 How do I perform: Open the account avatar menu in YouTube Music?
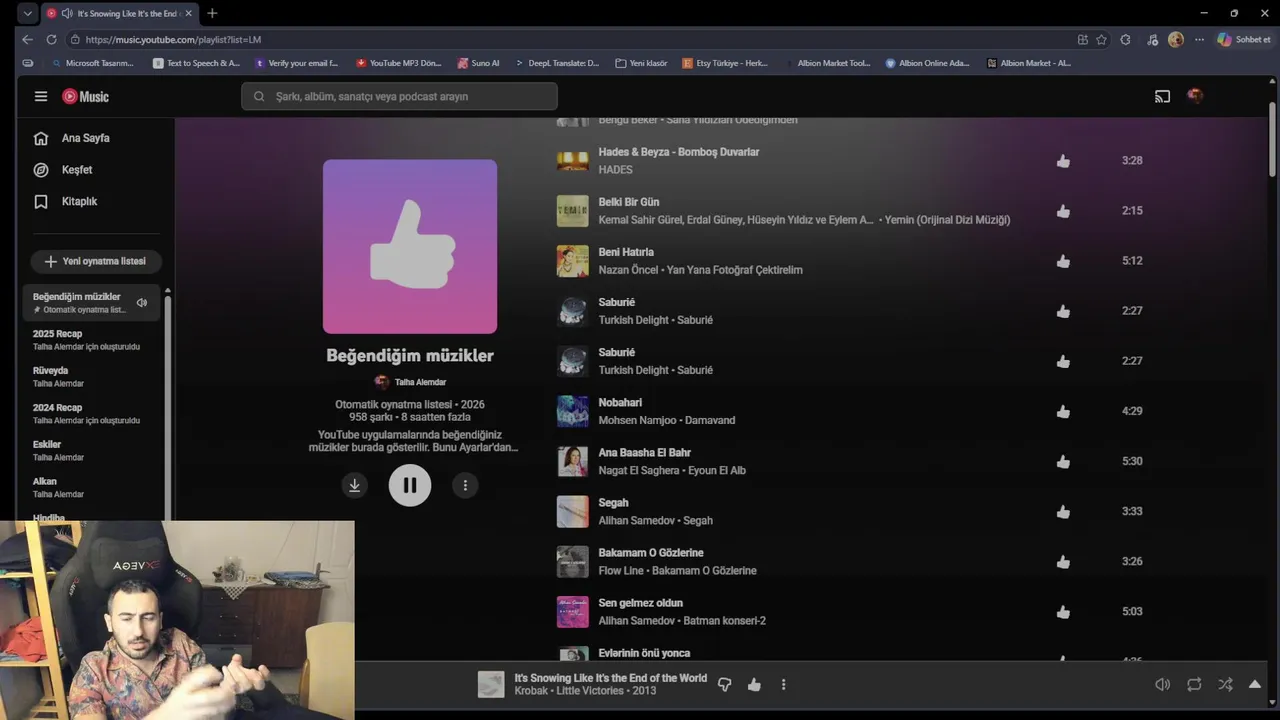point(1194,96)
